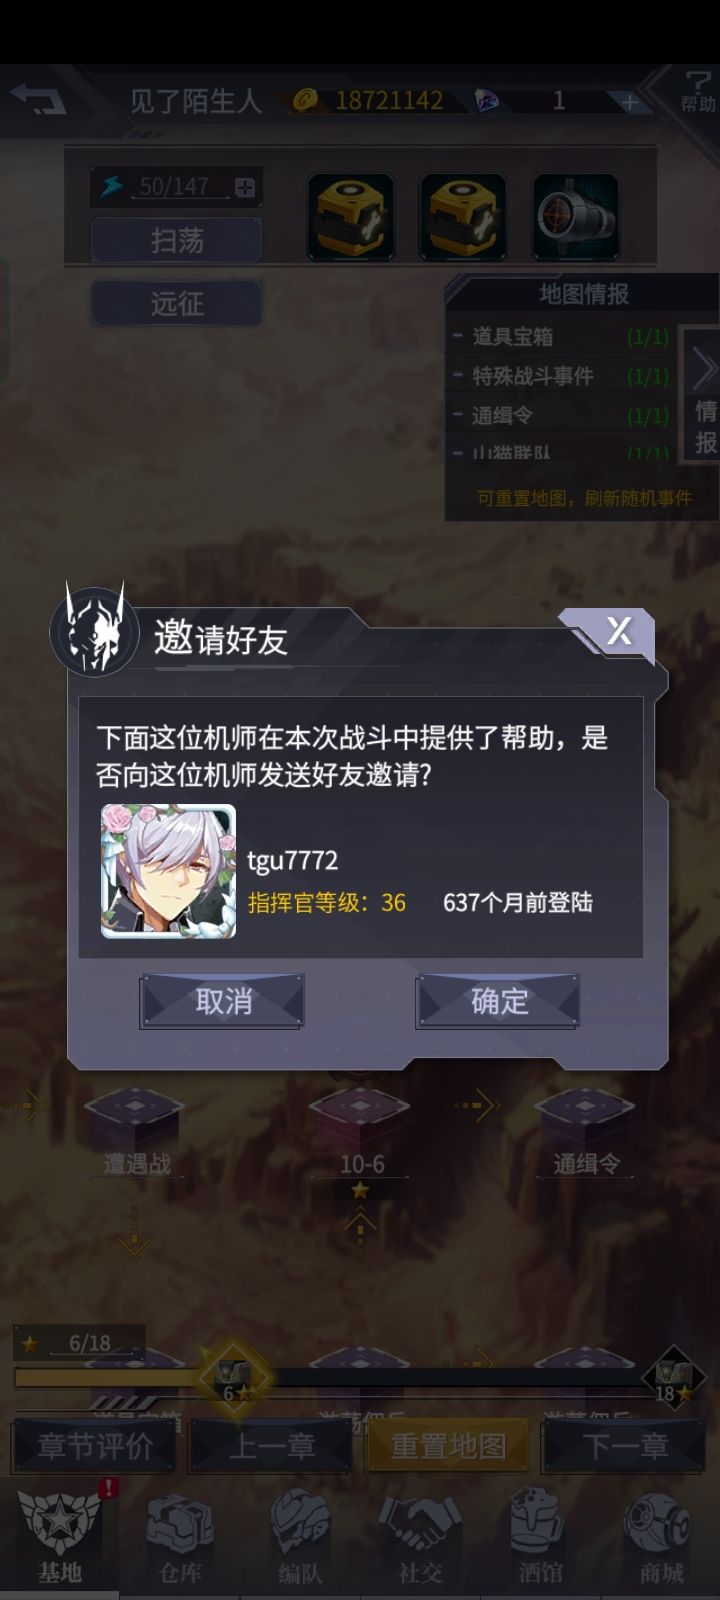Screen dimensions: 720x1600
Task: Add diamonds with the plus icon
Action: (629, 101)
